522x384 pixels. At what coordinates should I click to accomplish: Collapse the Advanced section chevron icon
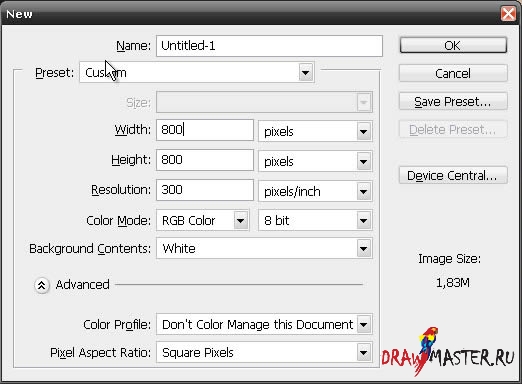tap(42, 285)
